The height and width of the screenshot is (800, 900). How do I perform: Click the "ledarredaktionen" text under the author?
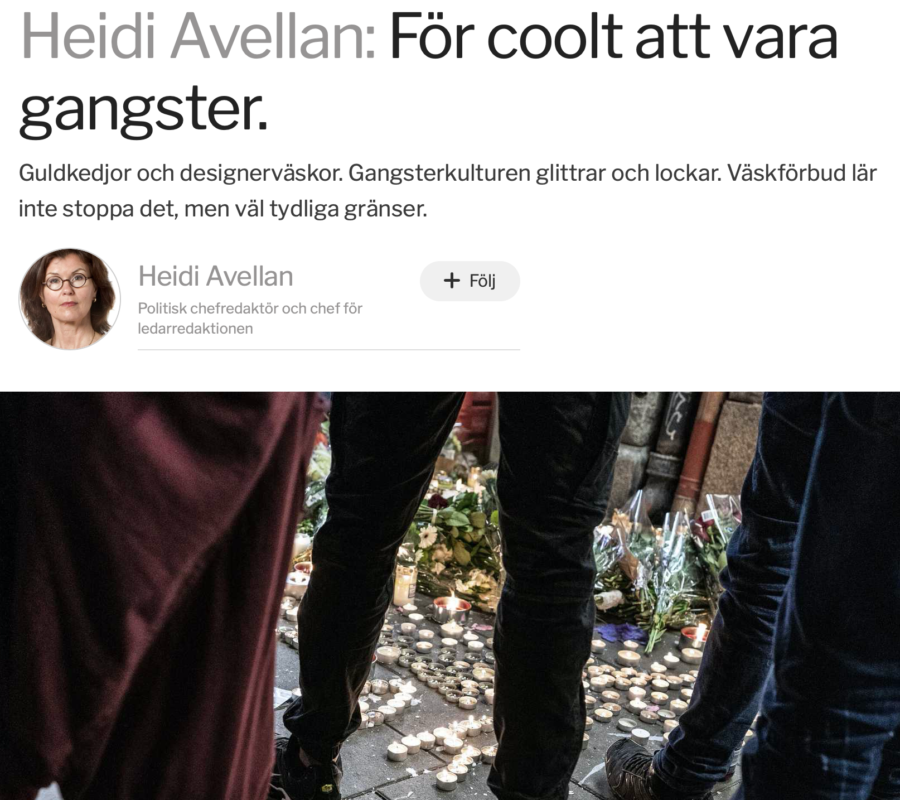click(x=195, y=329)
